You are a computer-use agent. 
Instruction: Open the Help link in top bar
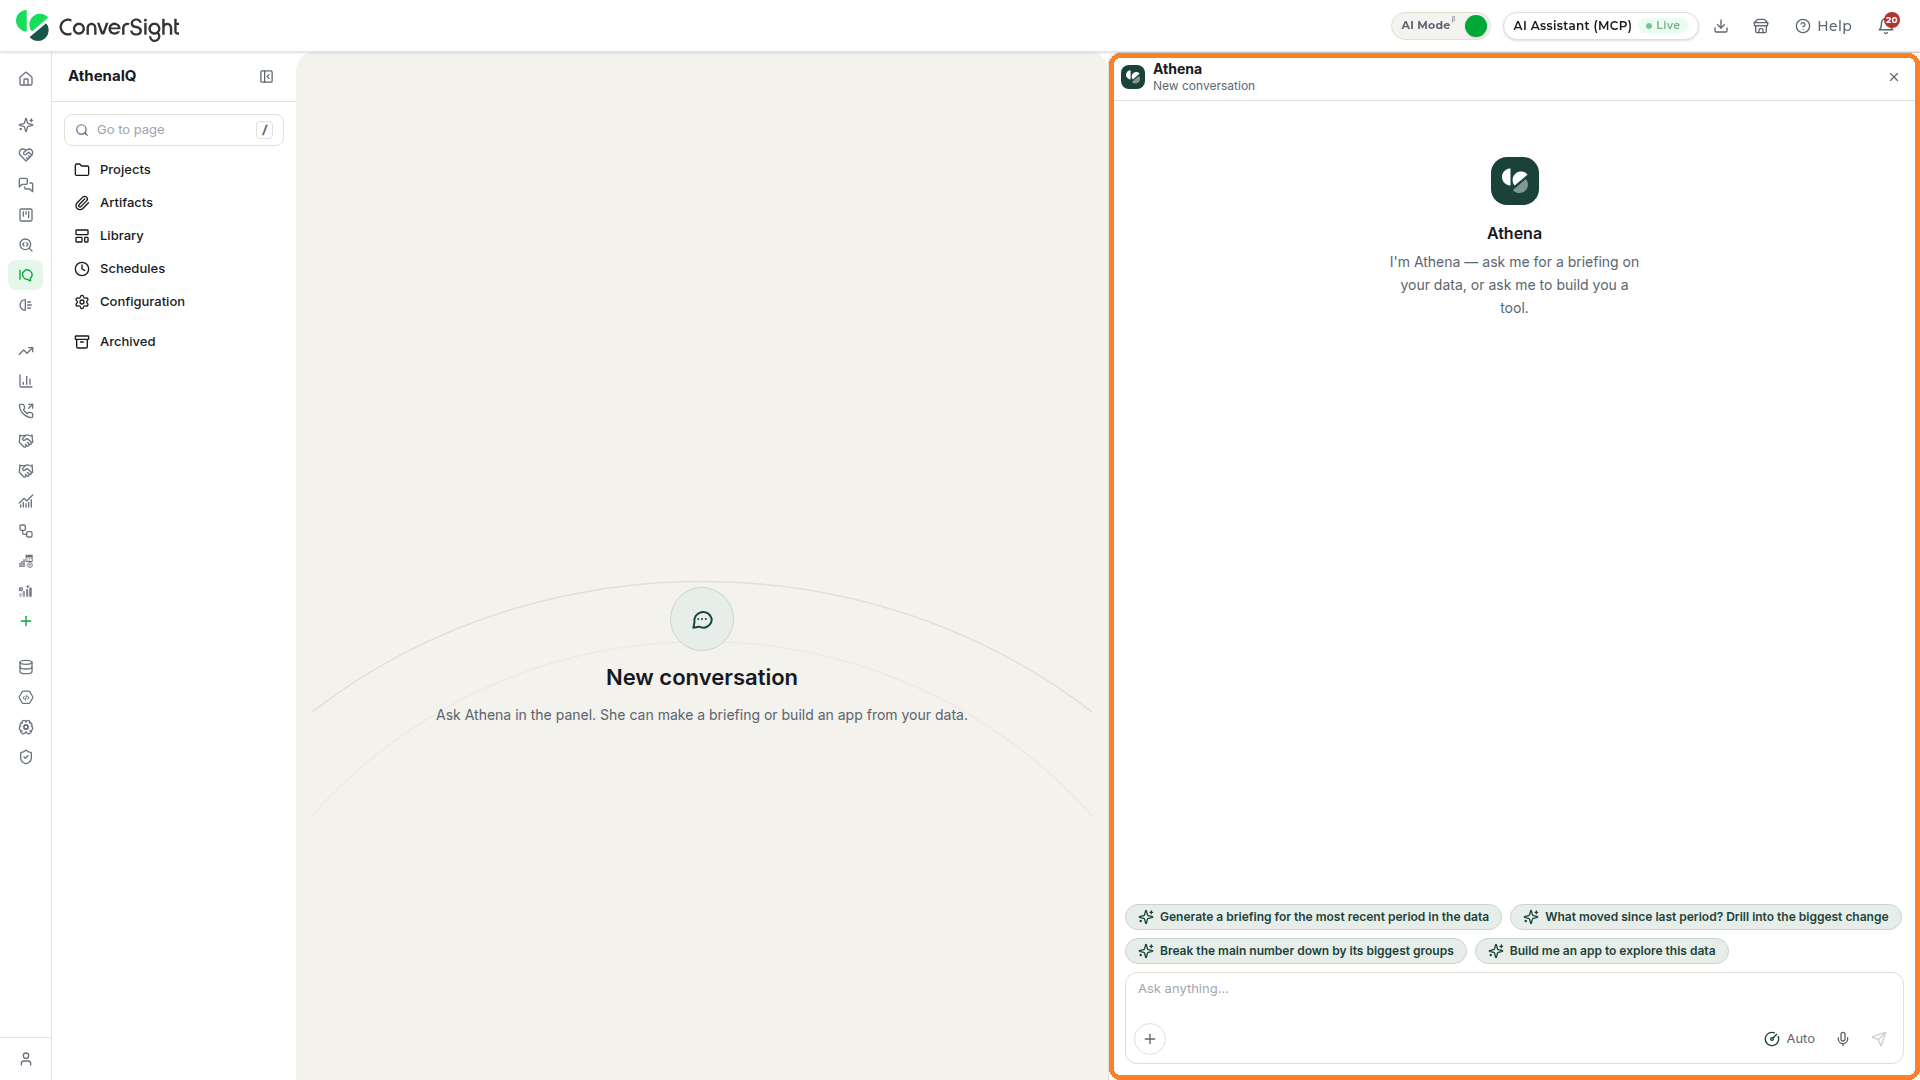(1823, 26)
